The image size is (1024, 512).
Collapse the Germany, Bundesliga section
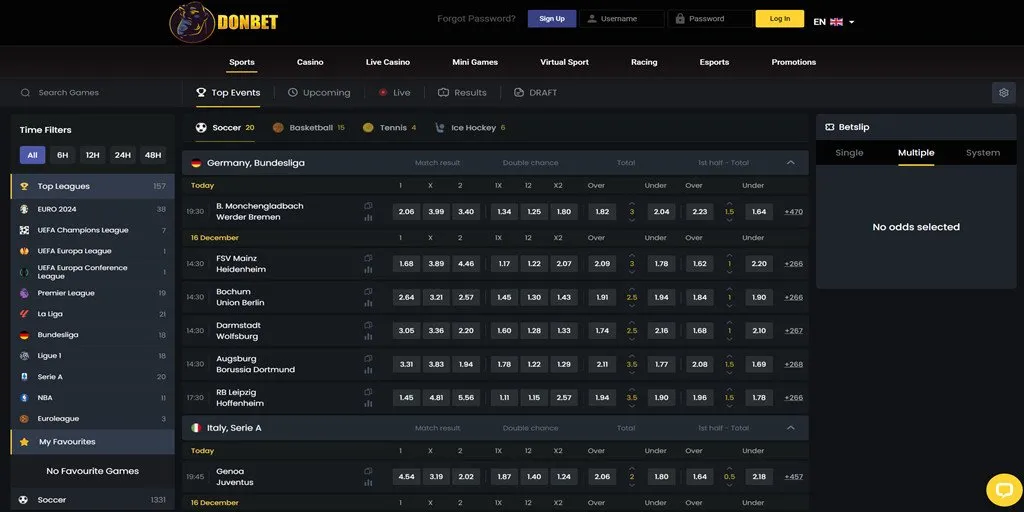click(x=790, y=163)
